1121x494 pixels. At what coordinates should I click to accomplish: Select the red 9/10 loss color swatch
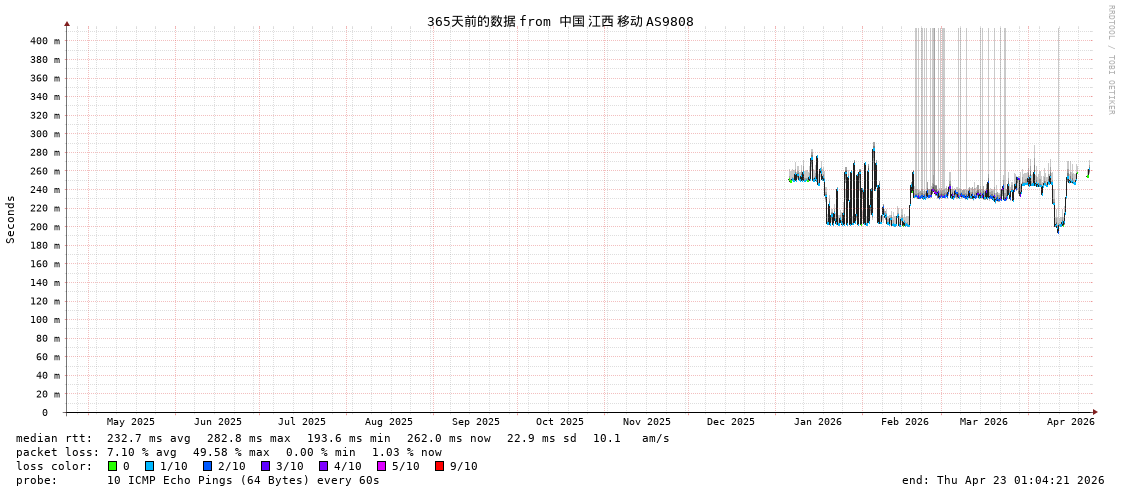point(439,466)
